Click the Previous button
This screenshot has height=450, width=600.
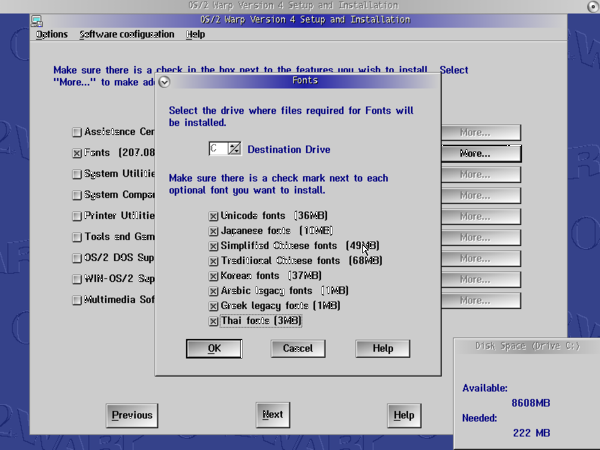(x=132, y=415)
